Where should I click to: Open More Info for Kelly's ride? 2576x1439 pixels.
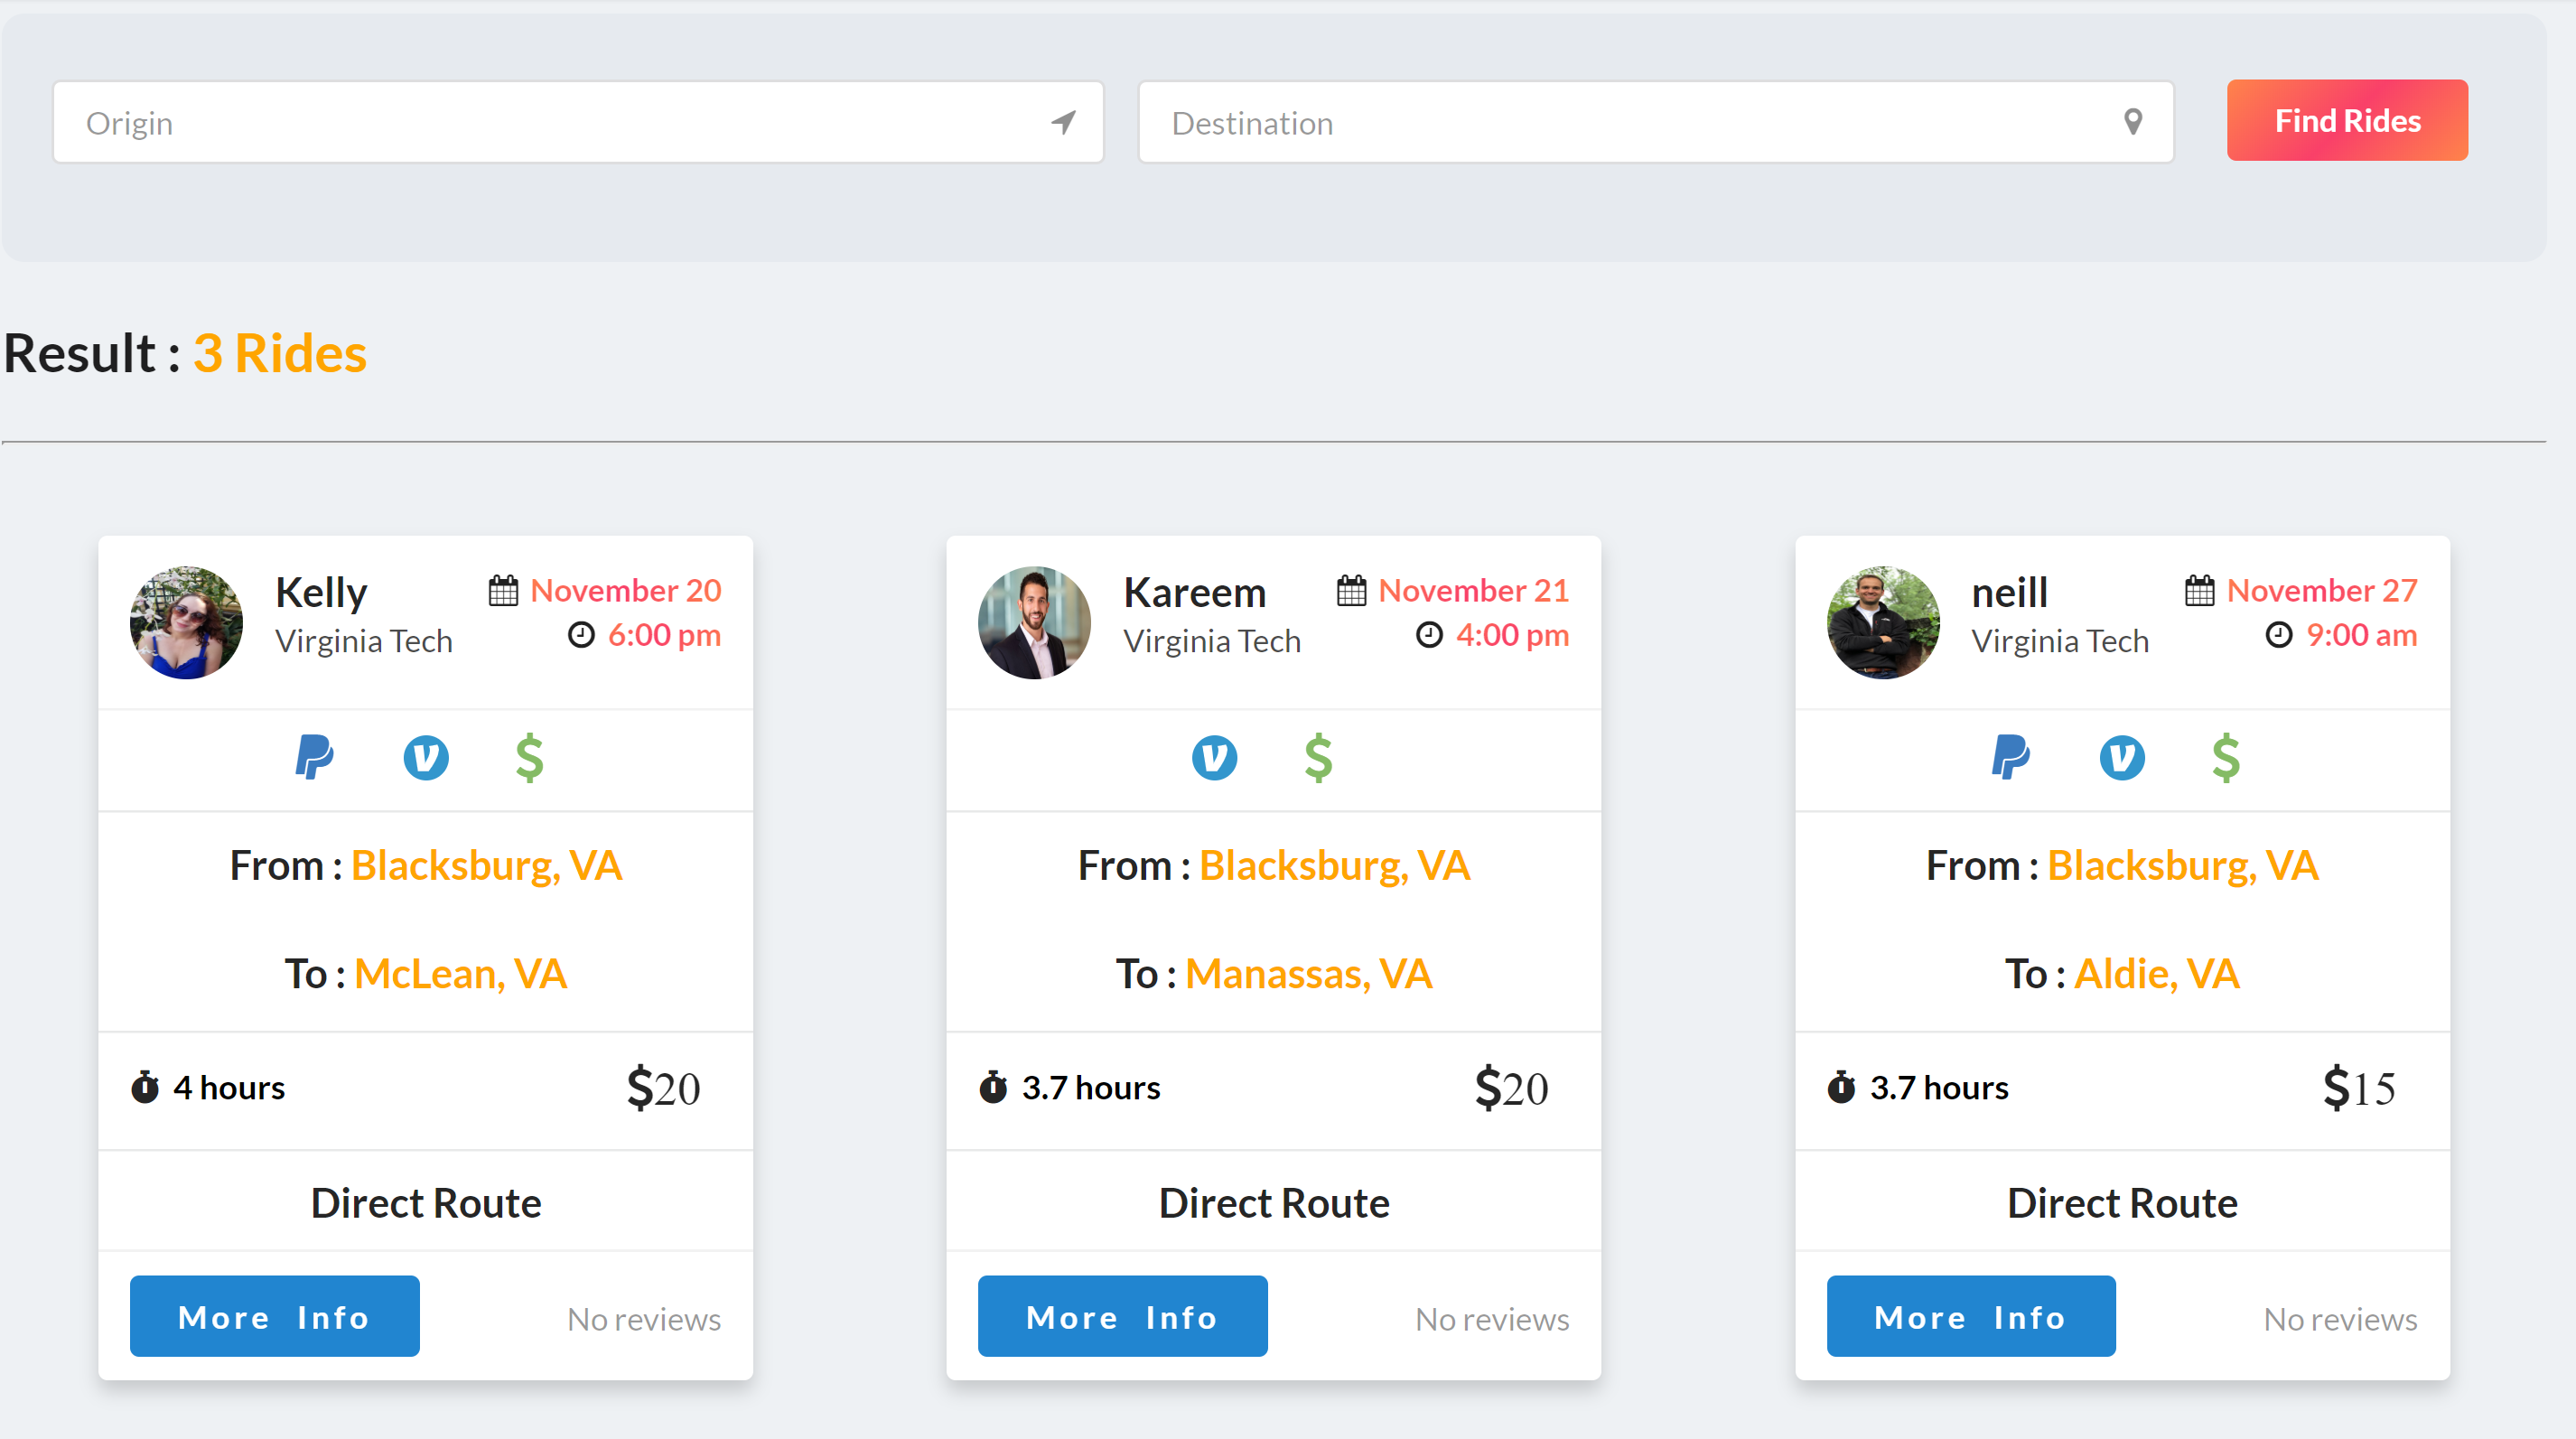click(x=274, y=1316)
